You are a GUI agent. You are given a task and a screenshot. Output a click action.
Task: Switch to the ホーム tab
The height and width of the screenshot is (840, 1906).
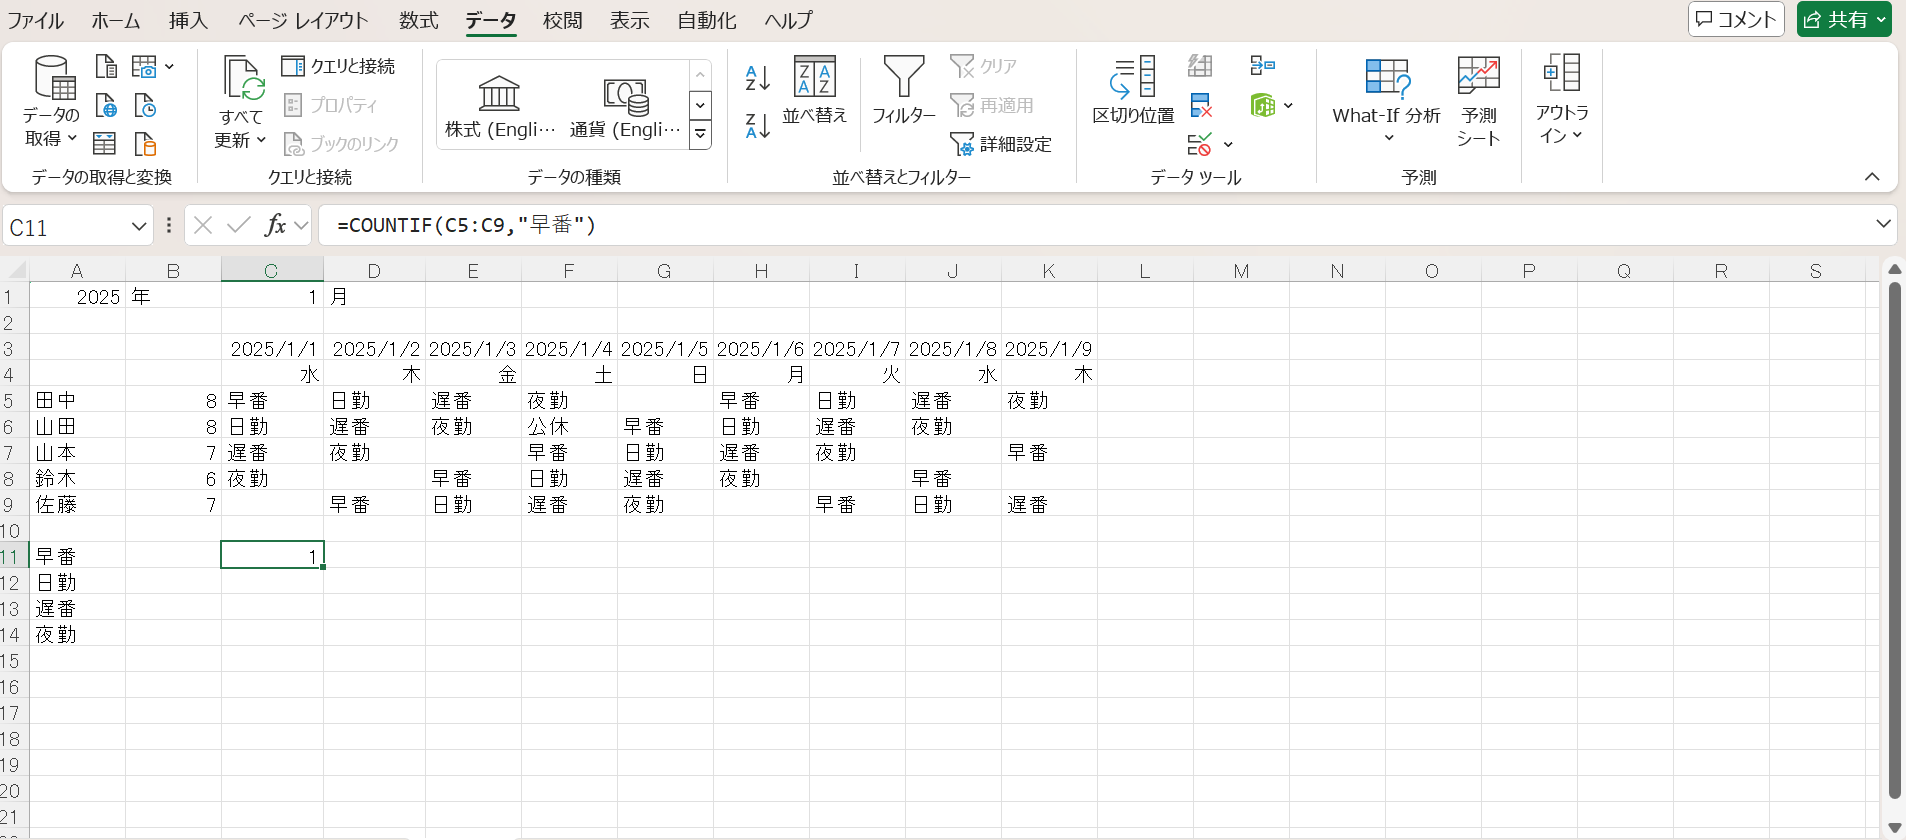[116, 20]
